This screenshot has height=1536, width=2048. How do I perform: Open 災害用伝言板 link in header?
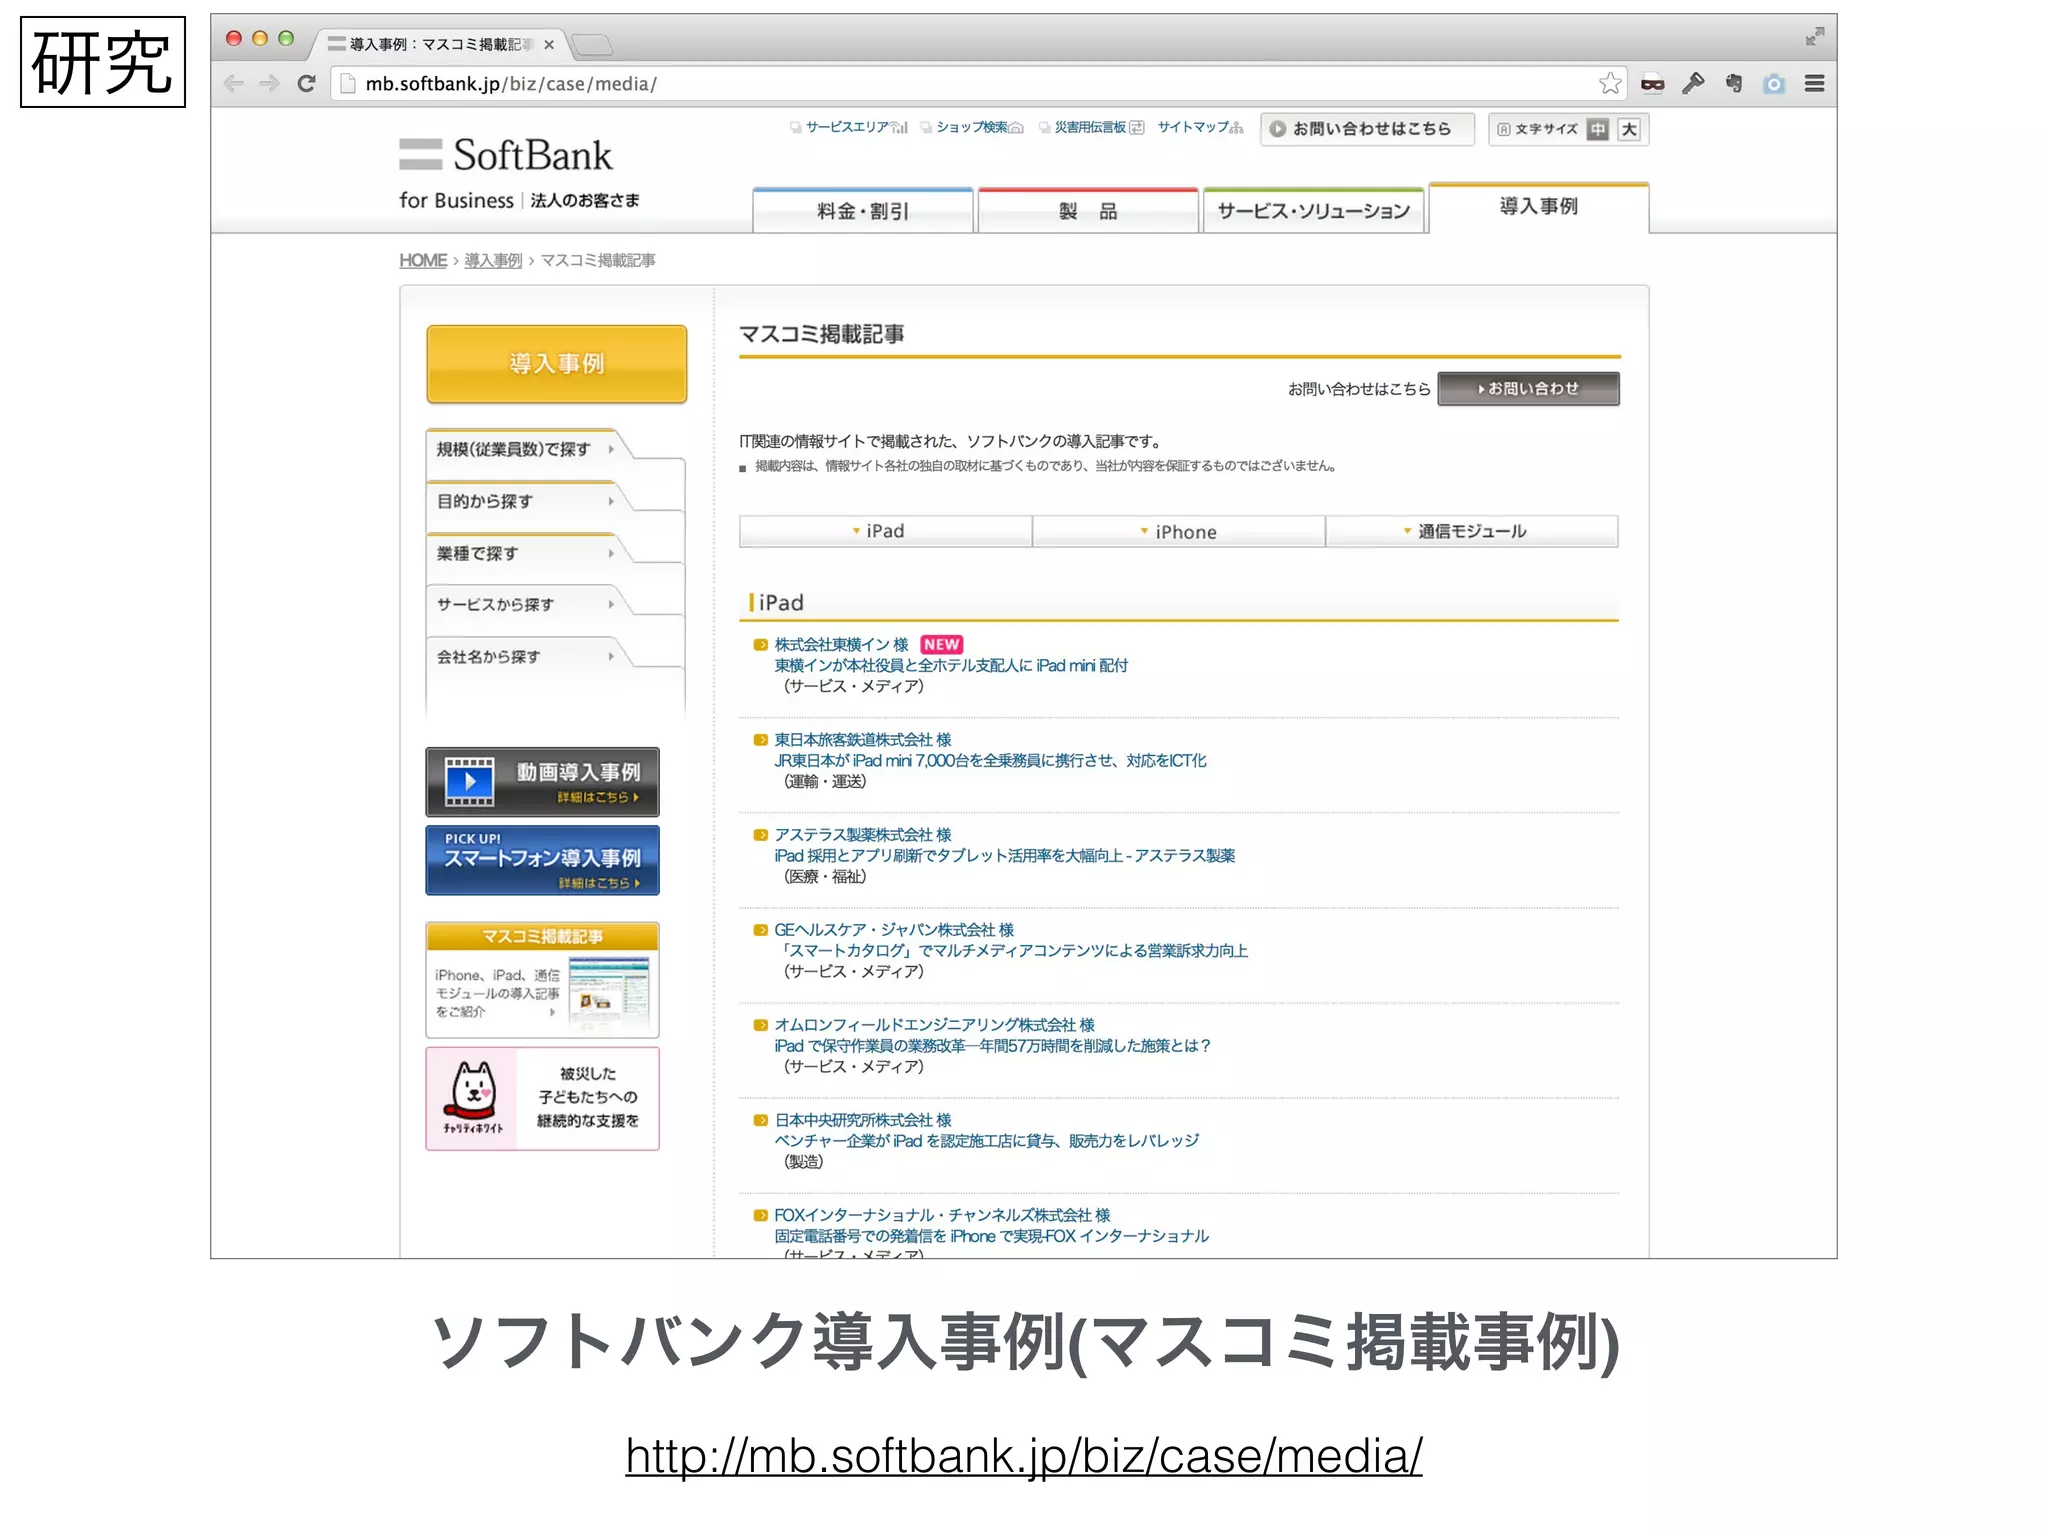click(1091, 127)
